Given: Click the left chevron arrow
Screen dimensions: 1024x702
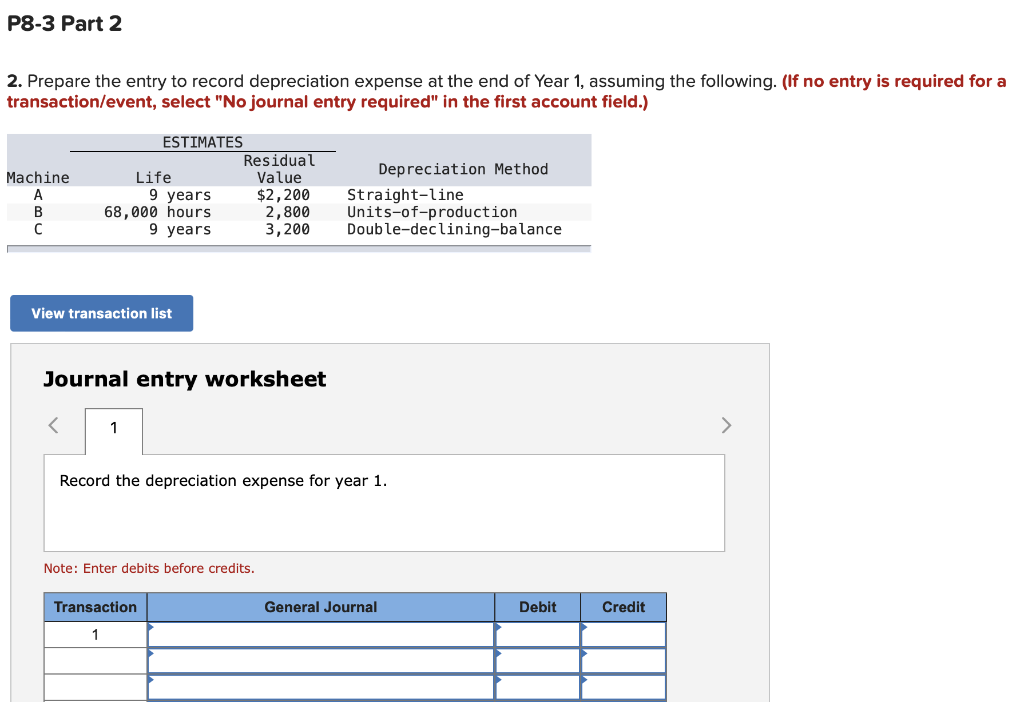Looking at the screenshot, I should pos(52,425).
